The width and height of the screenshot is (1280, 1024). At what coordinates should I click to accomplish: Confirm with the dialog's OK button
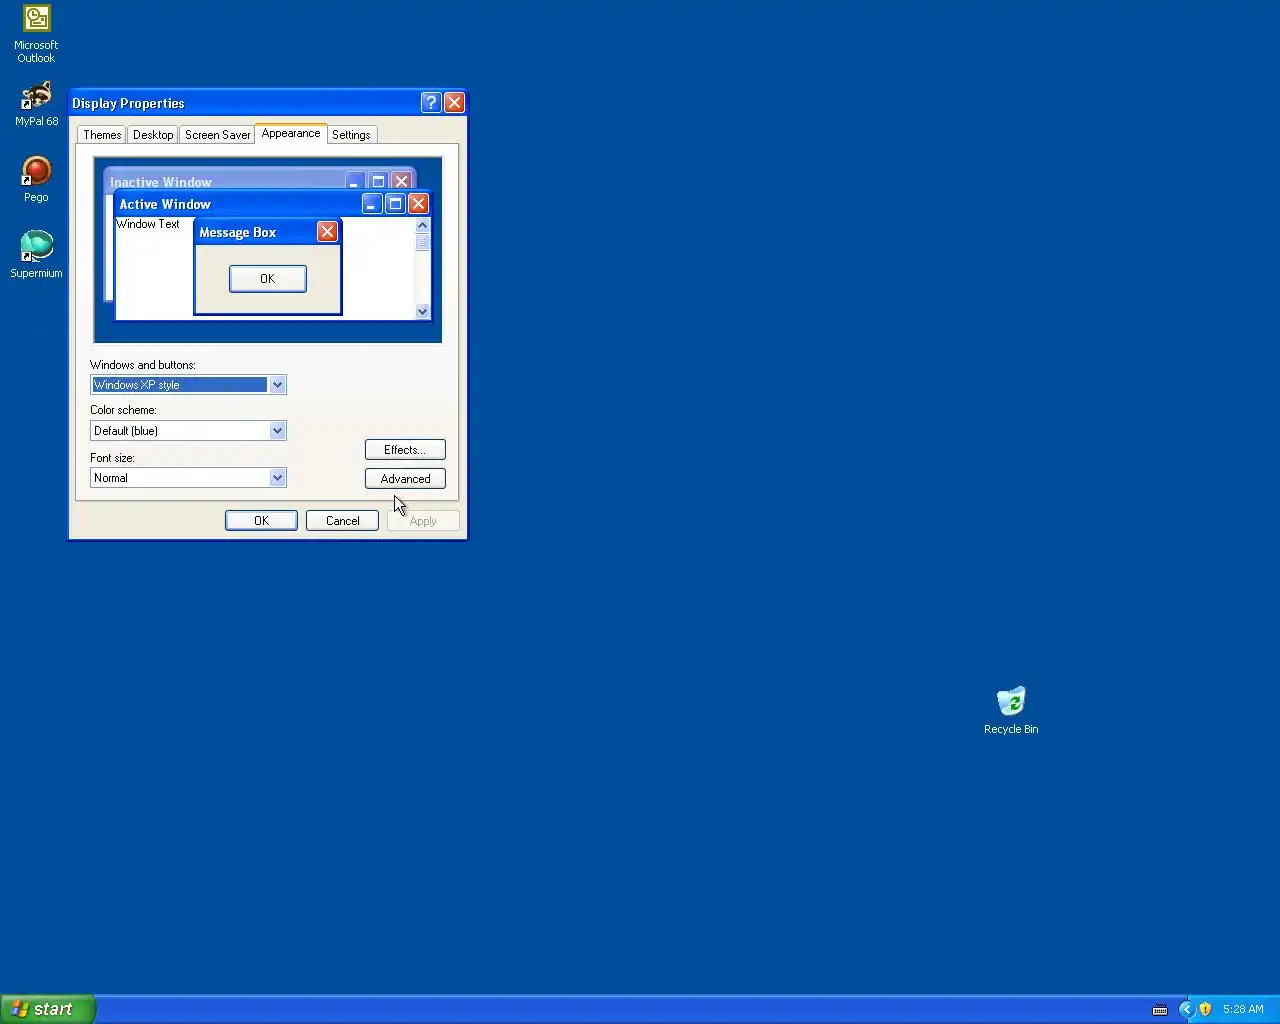[261, 521]
